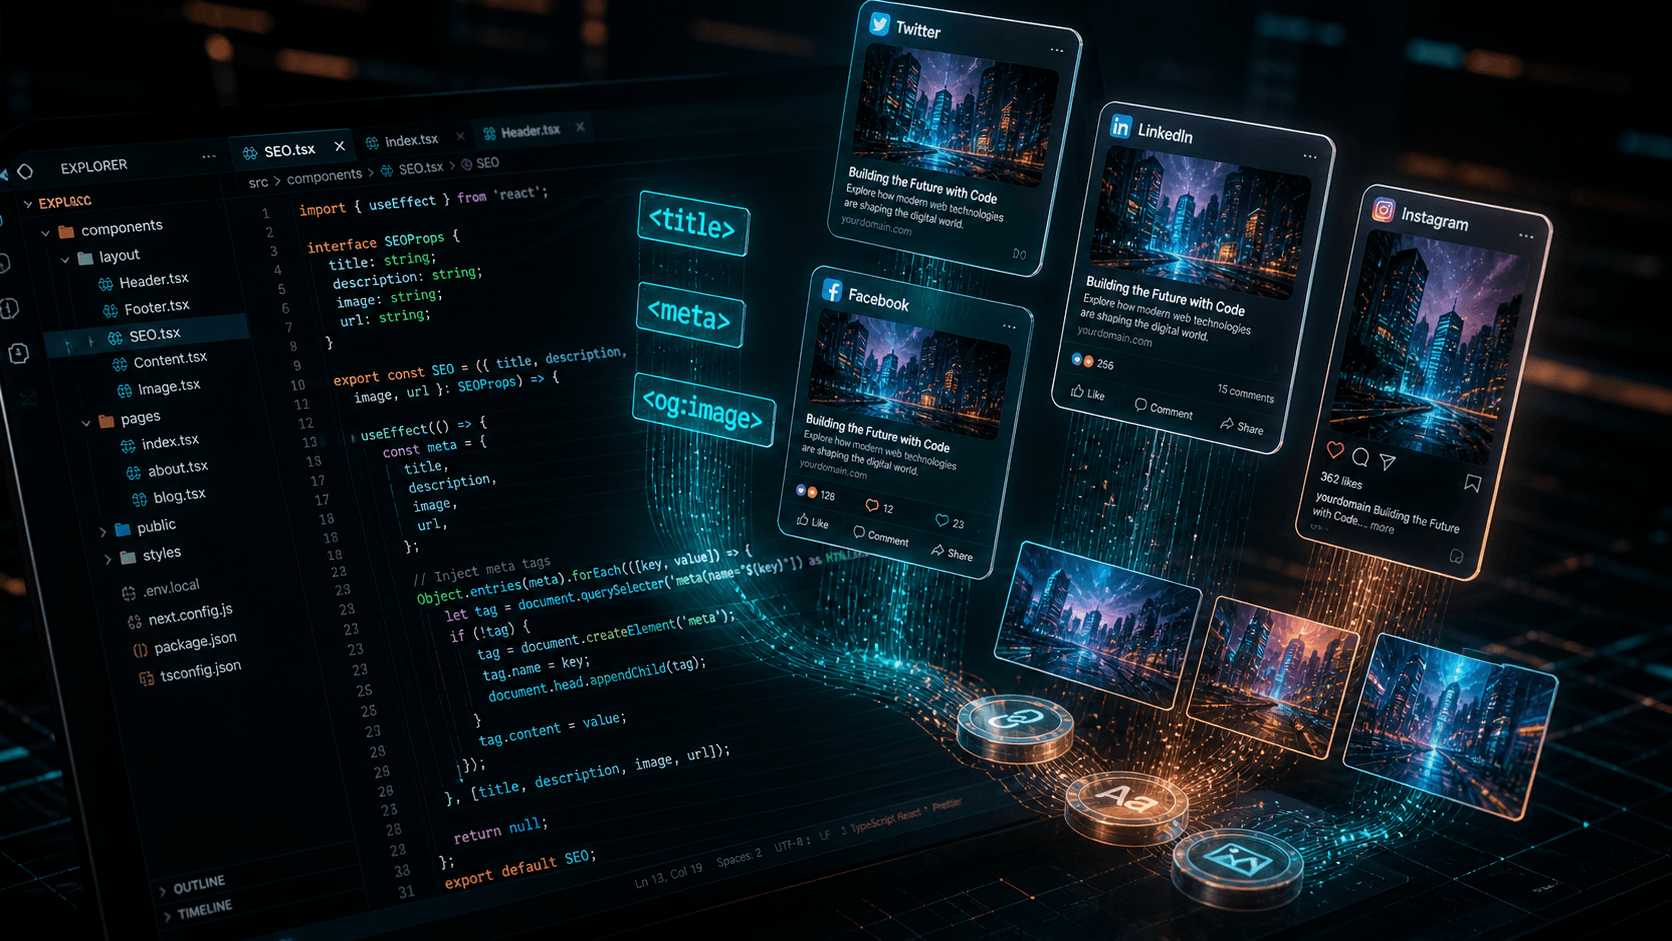Click the Twitter card cityscape preview image
This screenshot has height=941, width=1672.
point(953,114)
